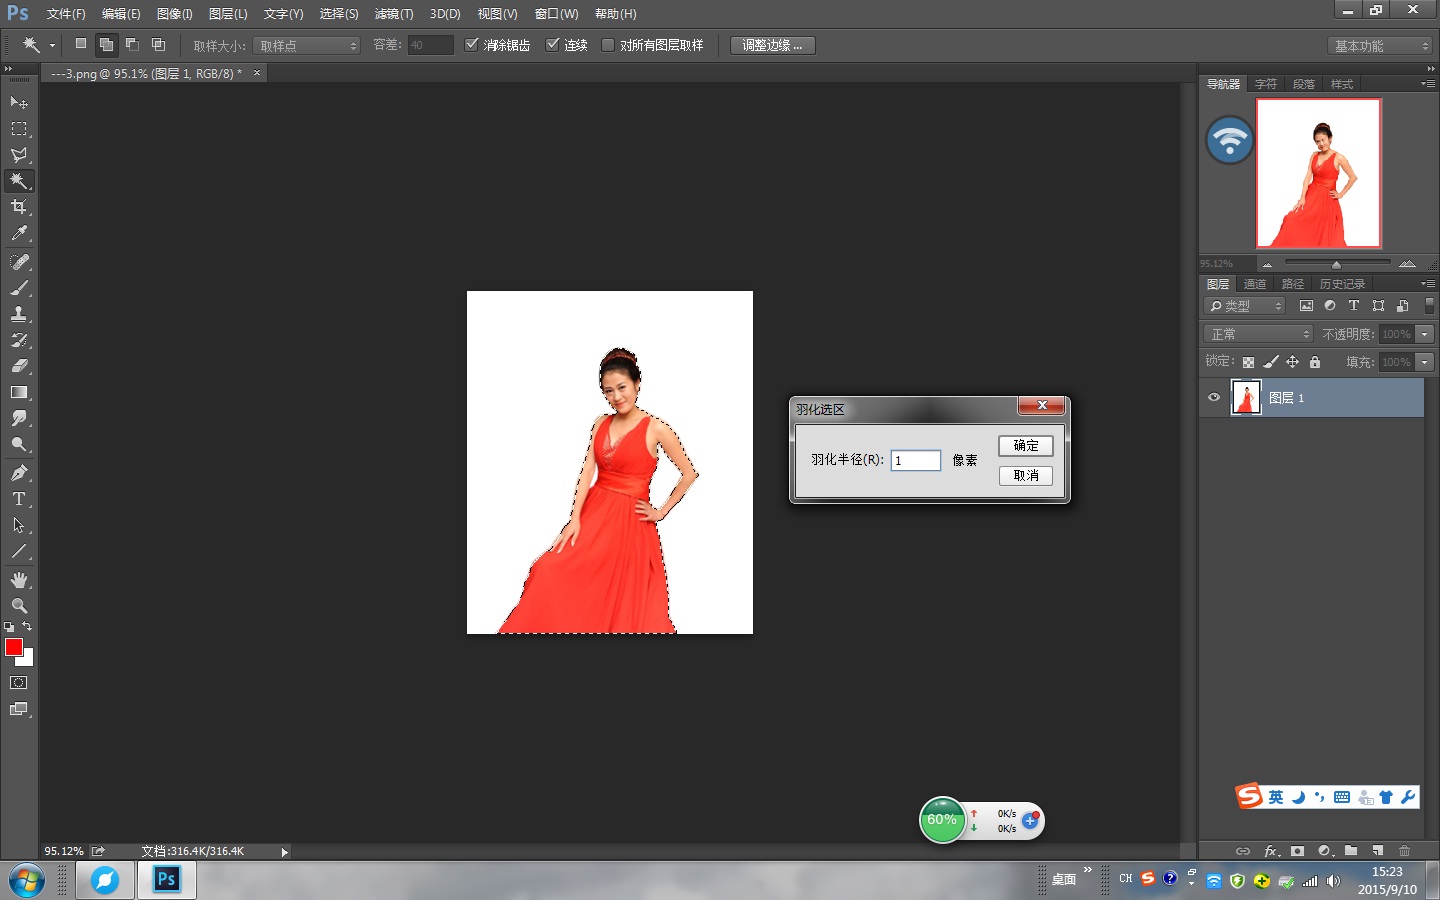Image resolution: width=1440 pixels, height=900 pixels.
Task: Open 选择(S) menu
Action: pyautogui.click(x=339, y=14)
